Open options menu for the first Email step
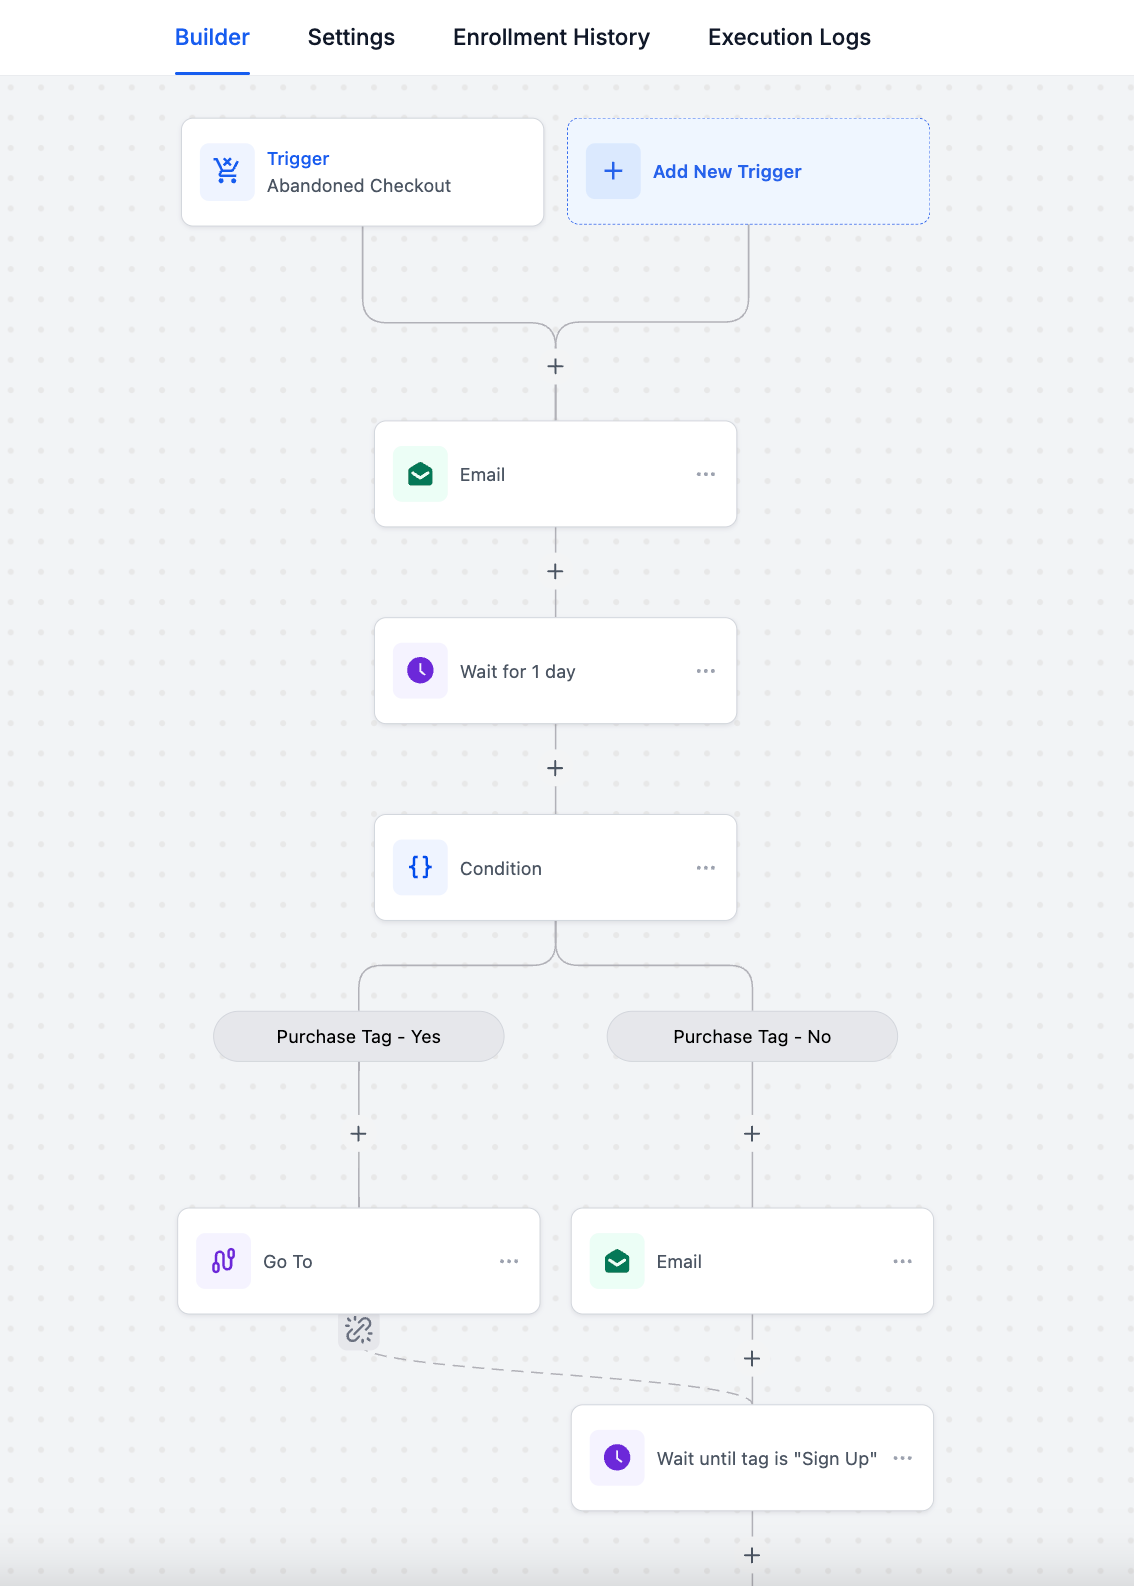This screenshot has width=1134, height=1586. click(706, 474)
